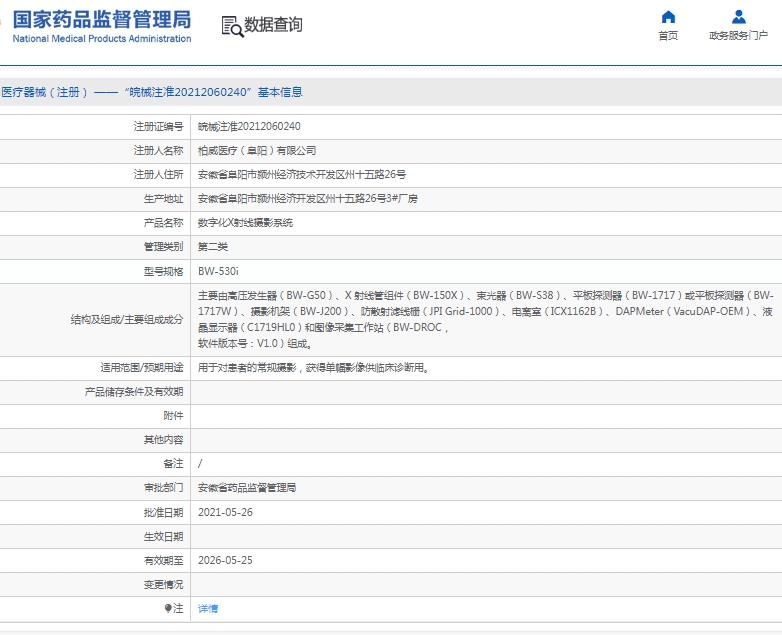Click the 产品储存条件及有效期 label
The image size is (782, 635).
[134, 392]
